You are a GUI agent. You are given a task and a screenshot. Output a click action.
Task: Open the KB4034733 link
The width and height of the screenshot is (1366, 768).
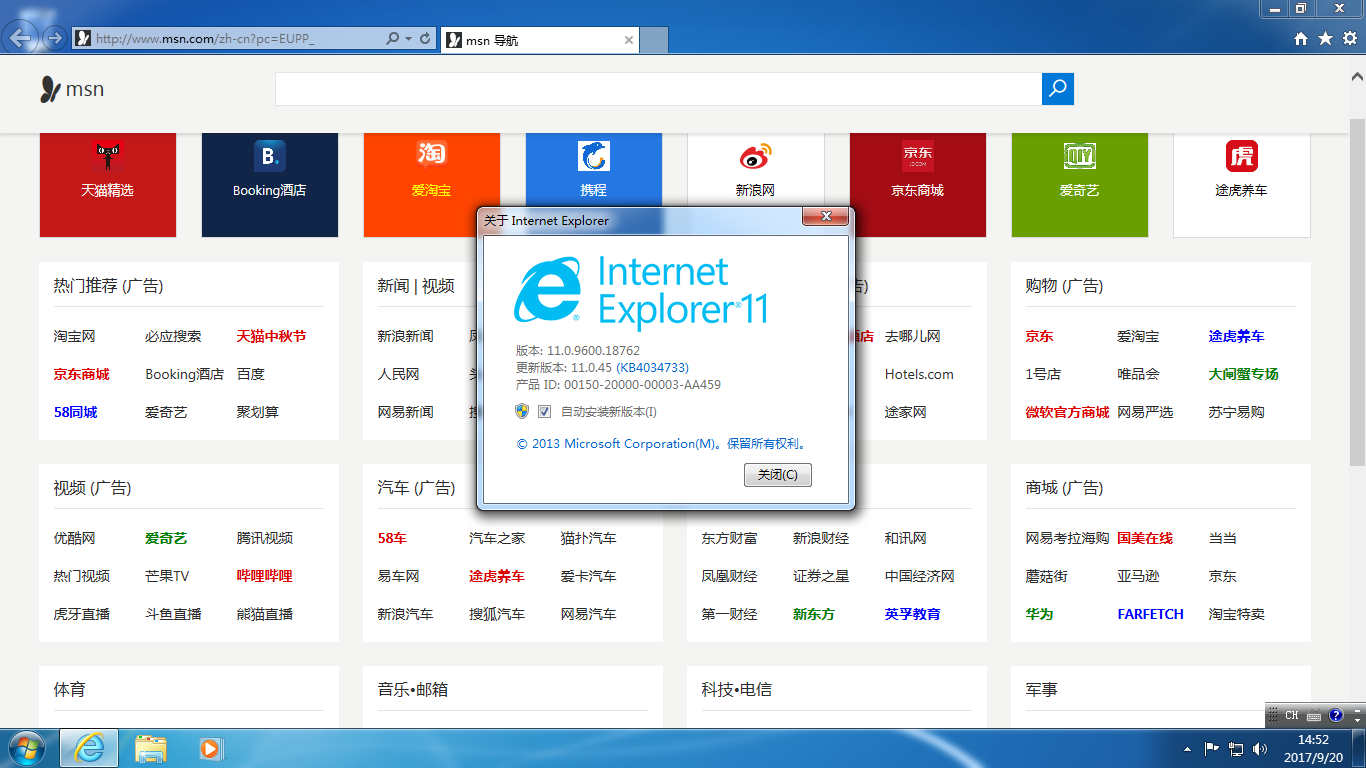coord(652,368)
